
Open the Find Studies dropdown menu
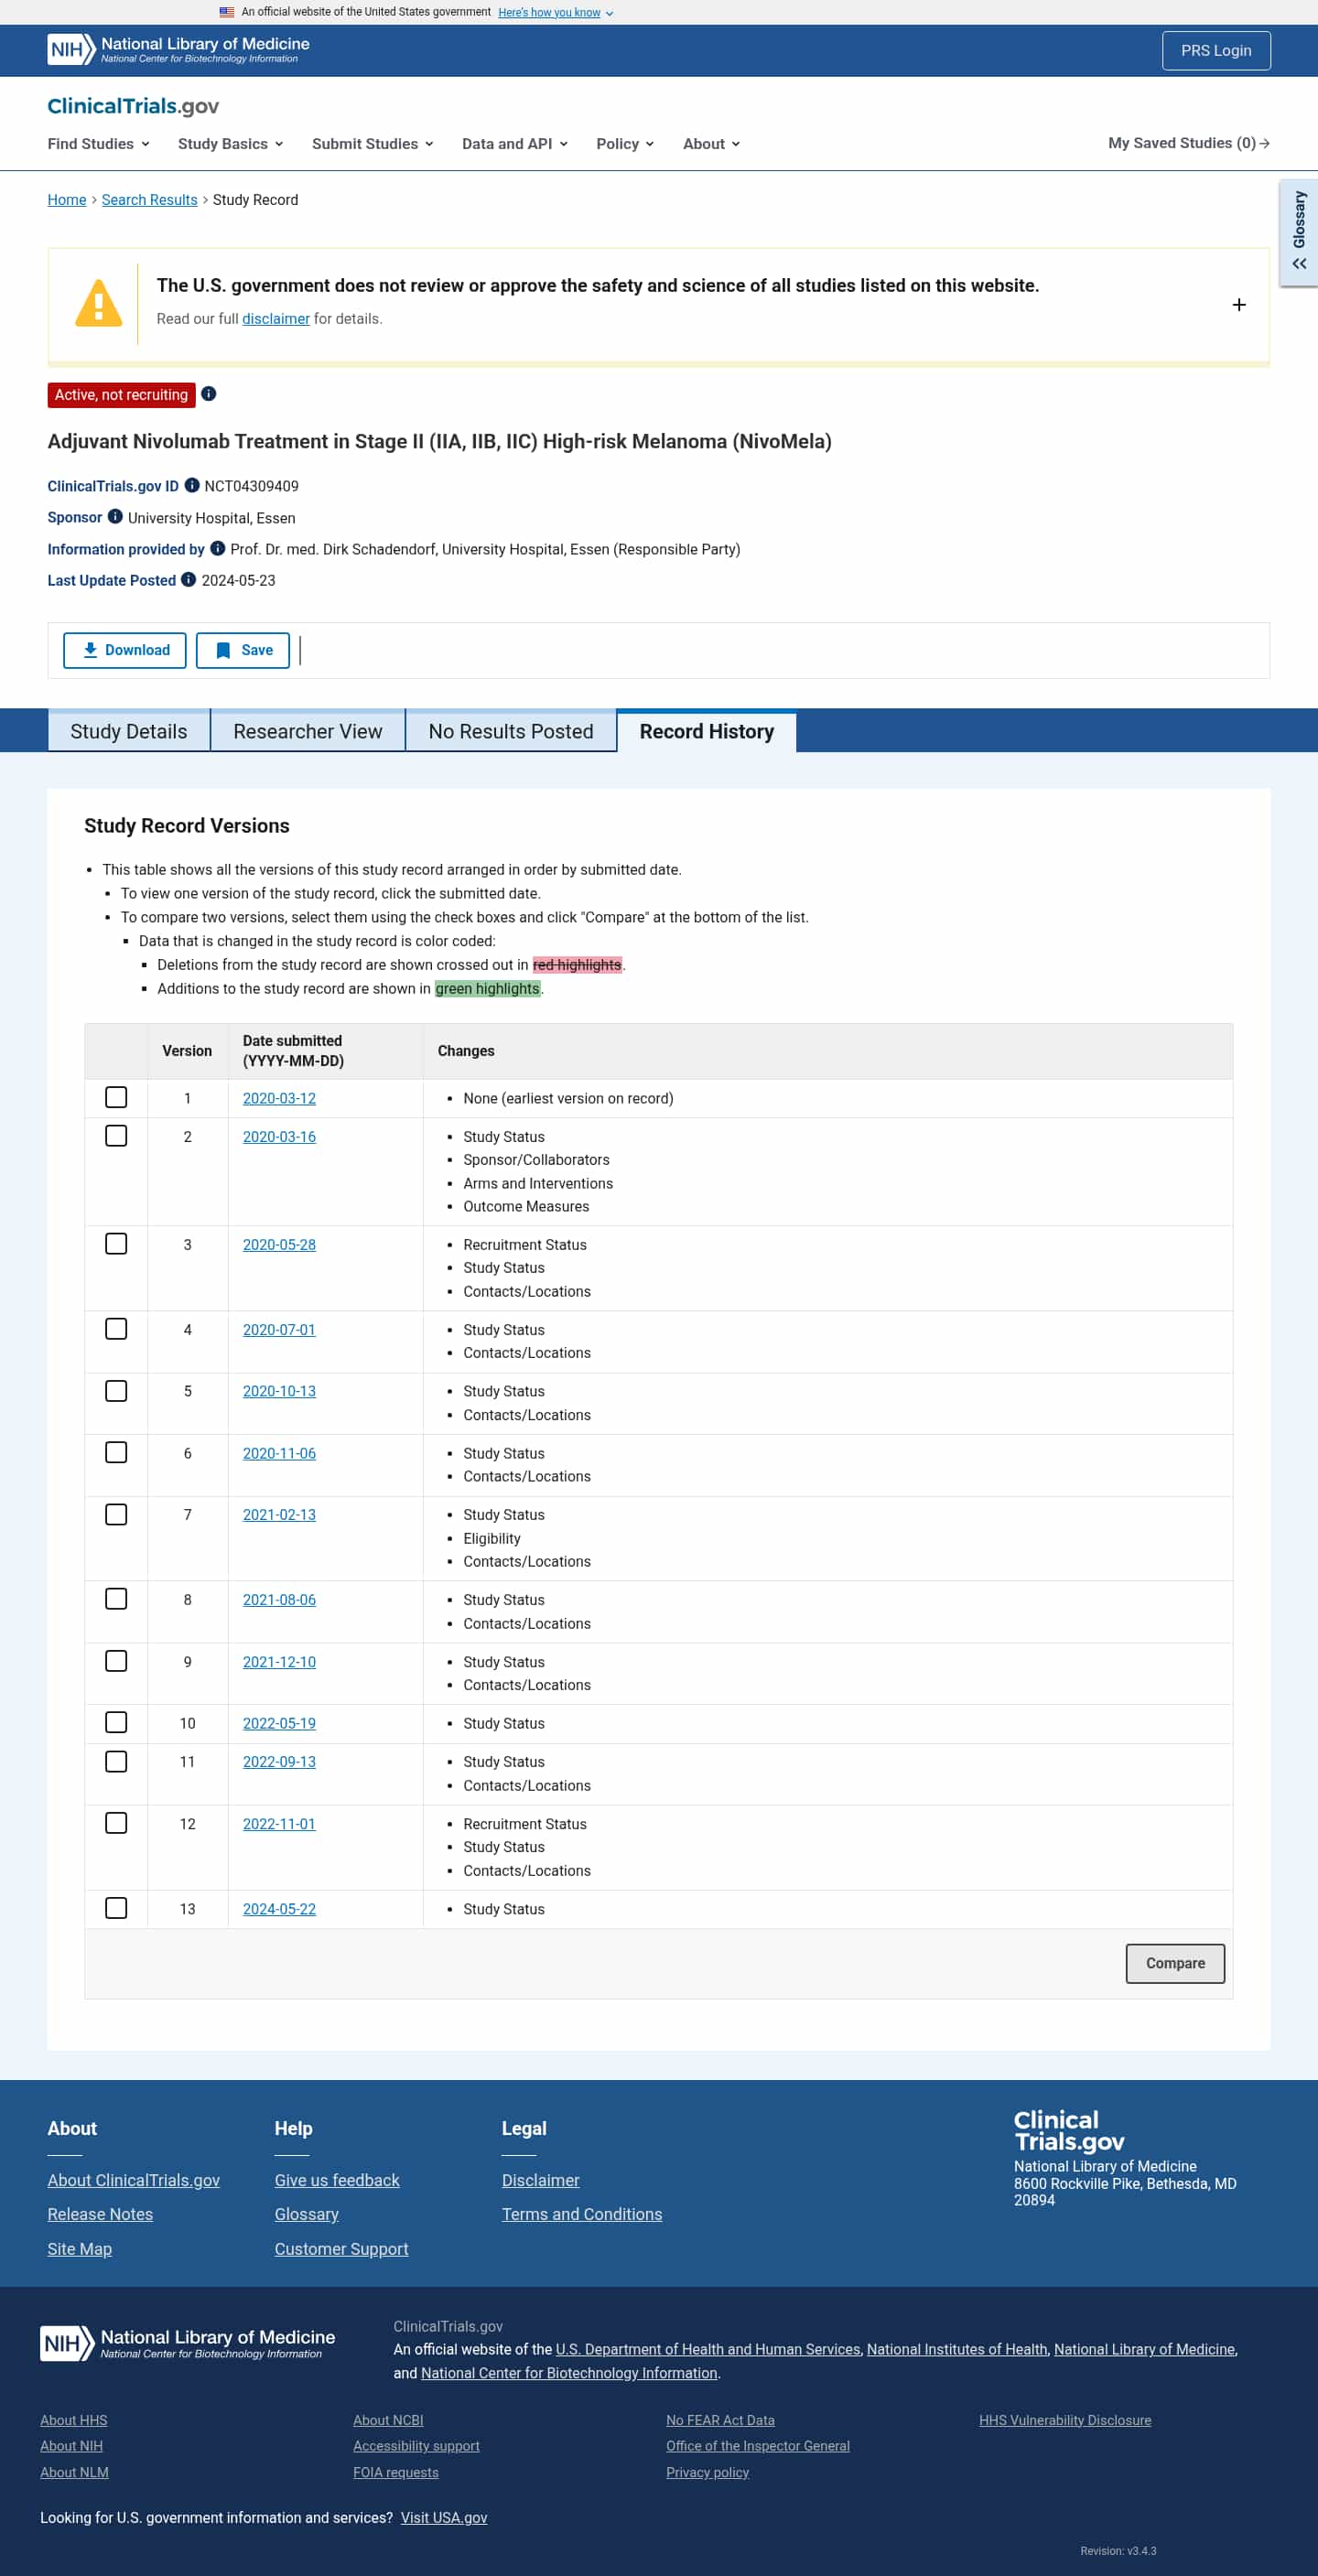(98, 144)
